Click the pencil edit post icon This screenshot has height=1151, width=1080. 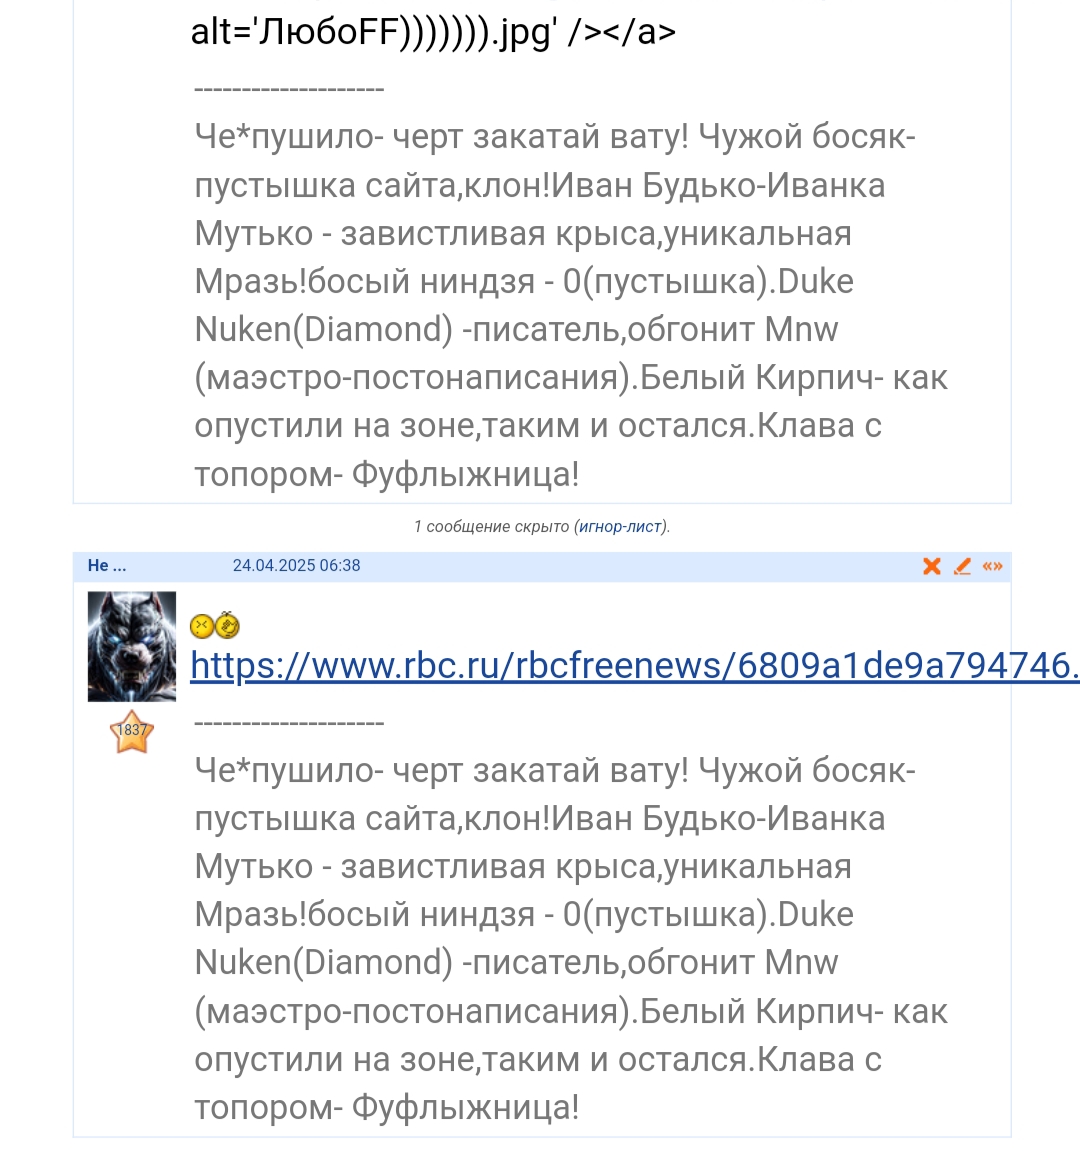963,566
